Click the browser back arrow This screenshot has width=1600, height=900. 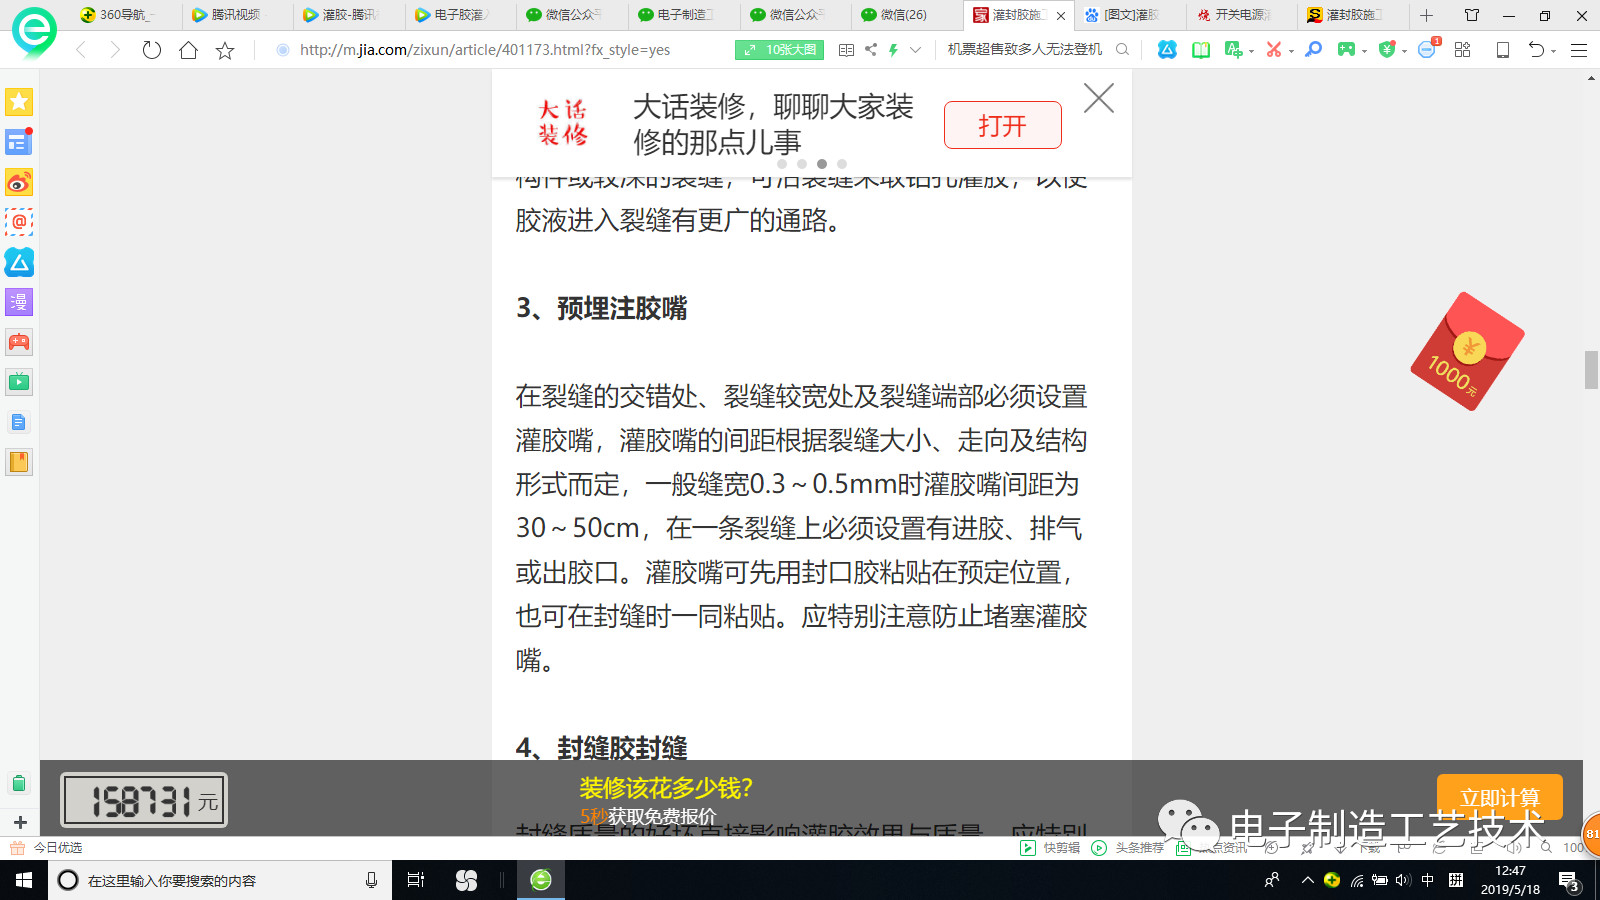(81, 50)
